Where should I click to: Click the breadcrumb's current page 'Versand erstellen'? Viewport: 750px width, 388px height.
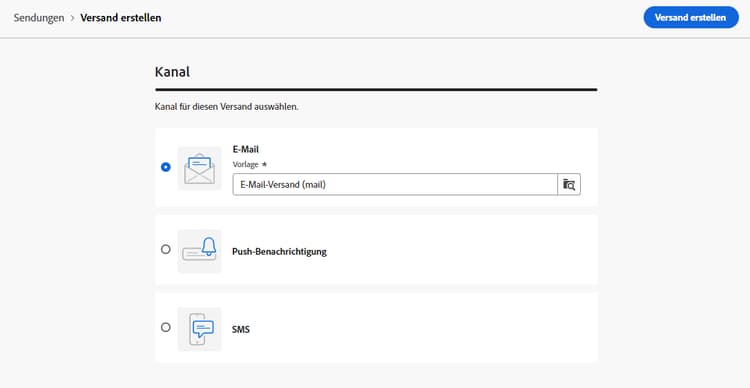pyautogui.click(x=121, y=18)
